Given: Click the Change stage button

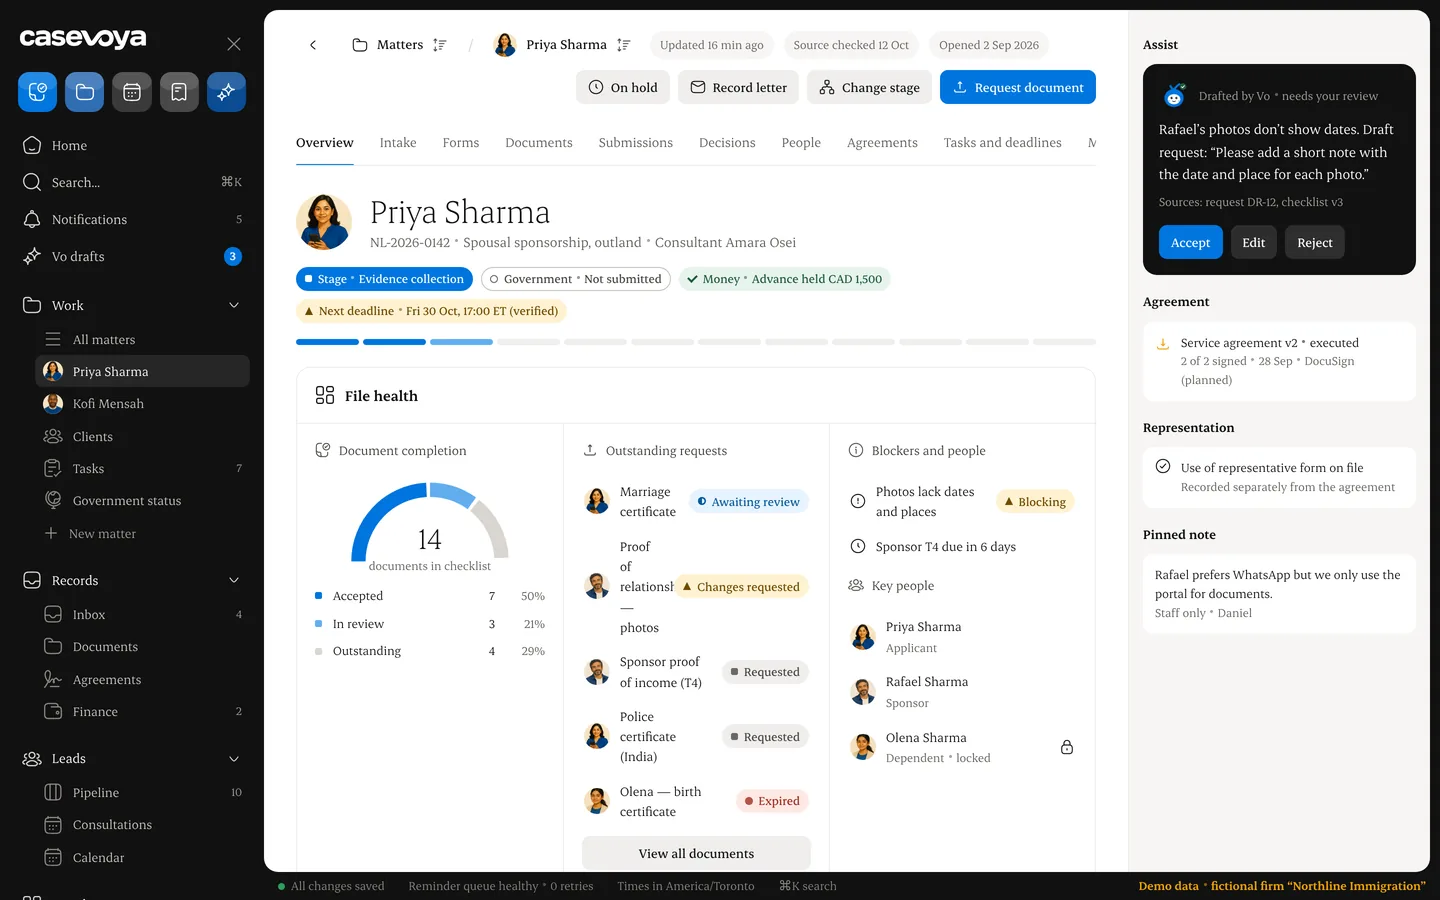Looking at the screenshot, I should (870, 87).
